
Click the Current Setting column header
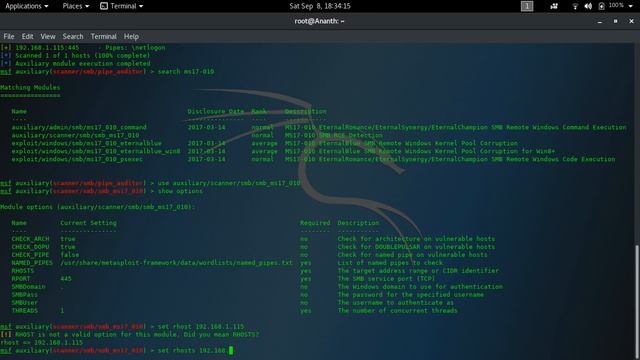click(x=88, y=223)
